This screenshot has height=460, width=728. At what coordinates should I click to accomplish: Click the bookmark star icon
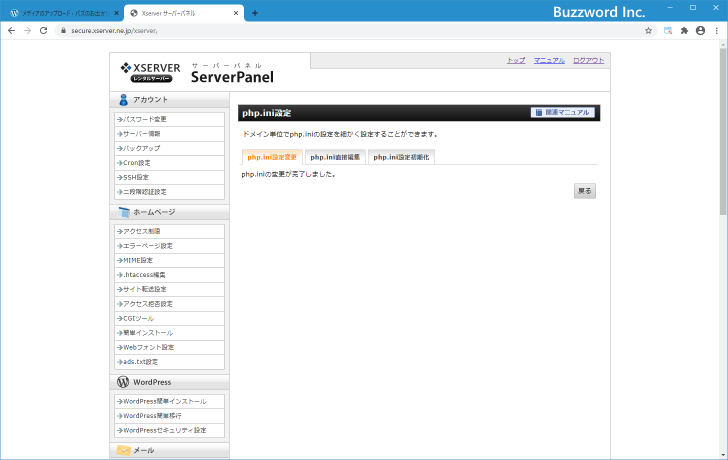coord(649,31)
